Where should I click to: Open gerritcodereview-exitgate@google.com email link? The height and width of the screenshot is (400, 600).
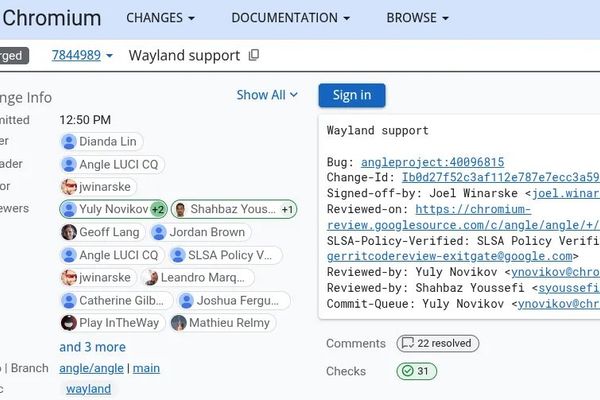click(x=450, y=256)
